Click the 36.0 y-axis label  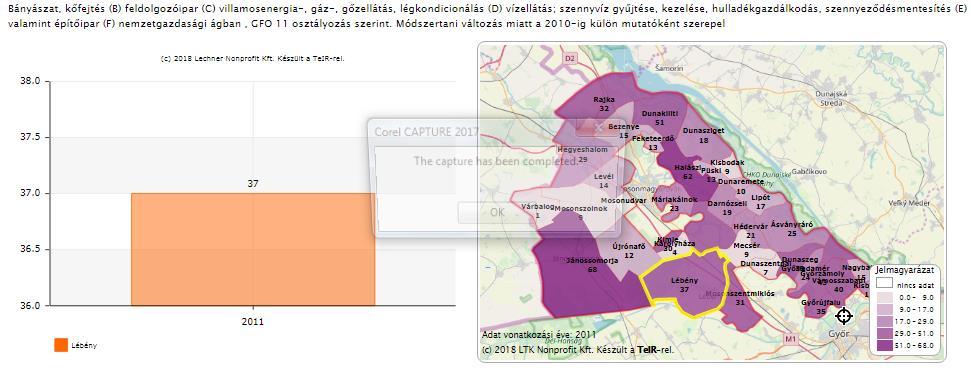(29, 305)
